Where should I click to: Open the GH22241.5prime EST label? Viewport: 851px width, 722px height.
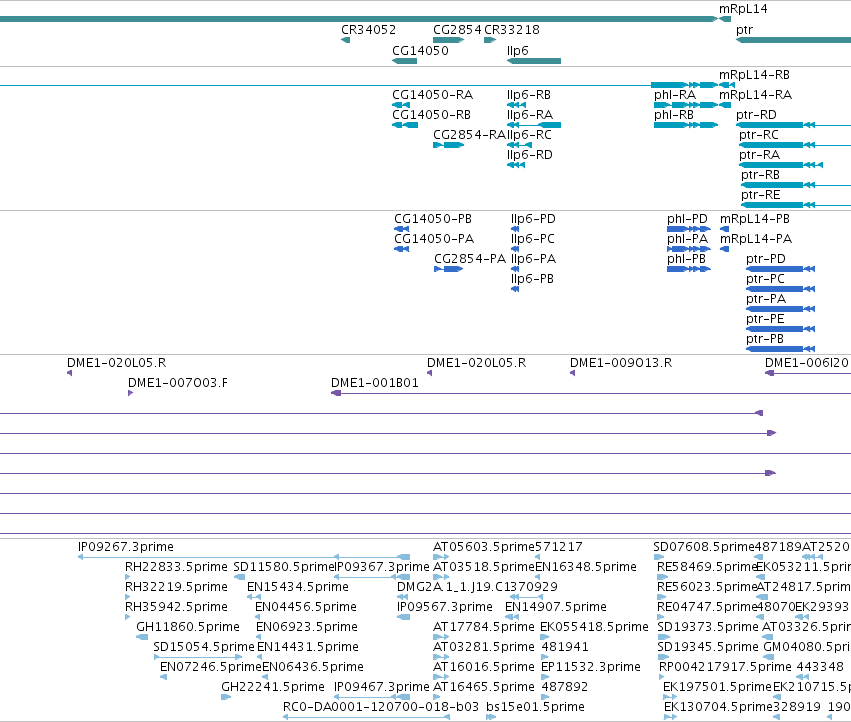pos(273,687)
